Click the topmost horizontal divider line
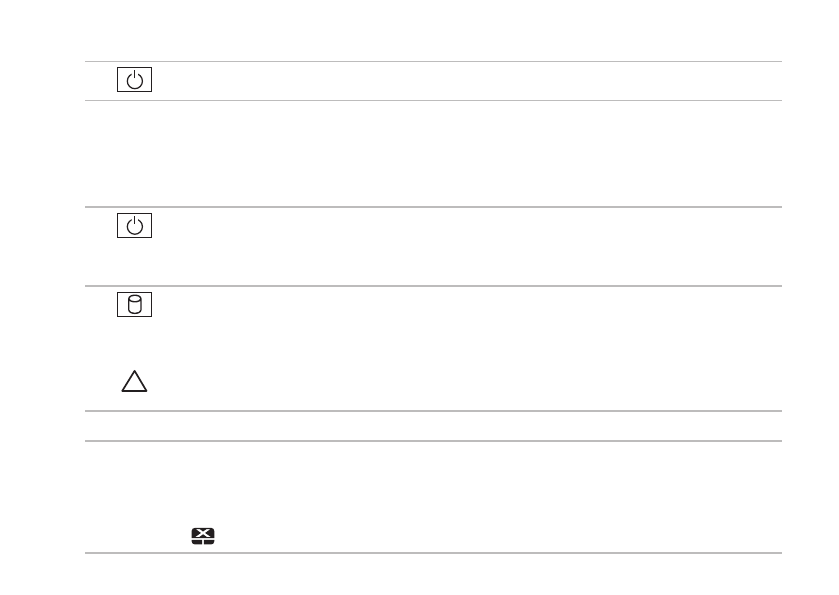 point(430,62)
